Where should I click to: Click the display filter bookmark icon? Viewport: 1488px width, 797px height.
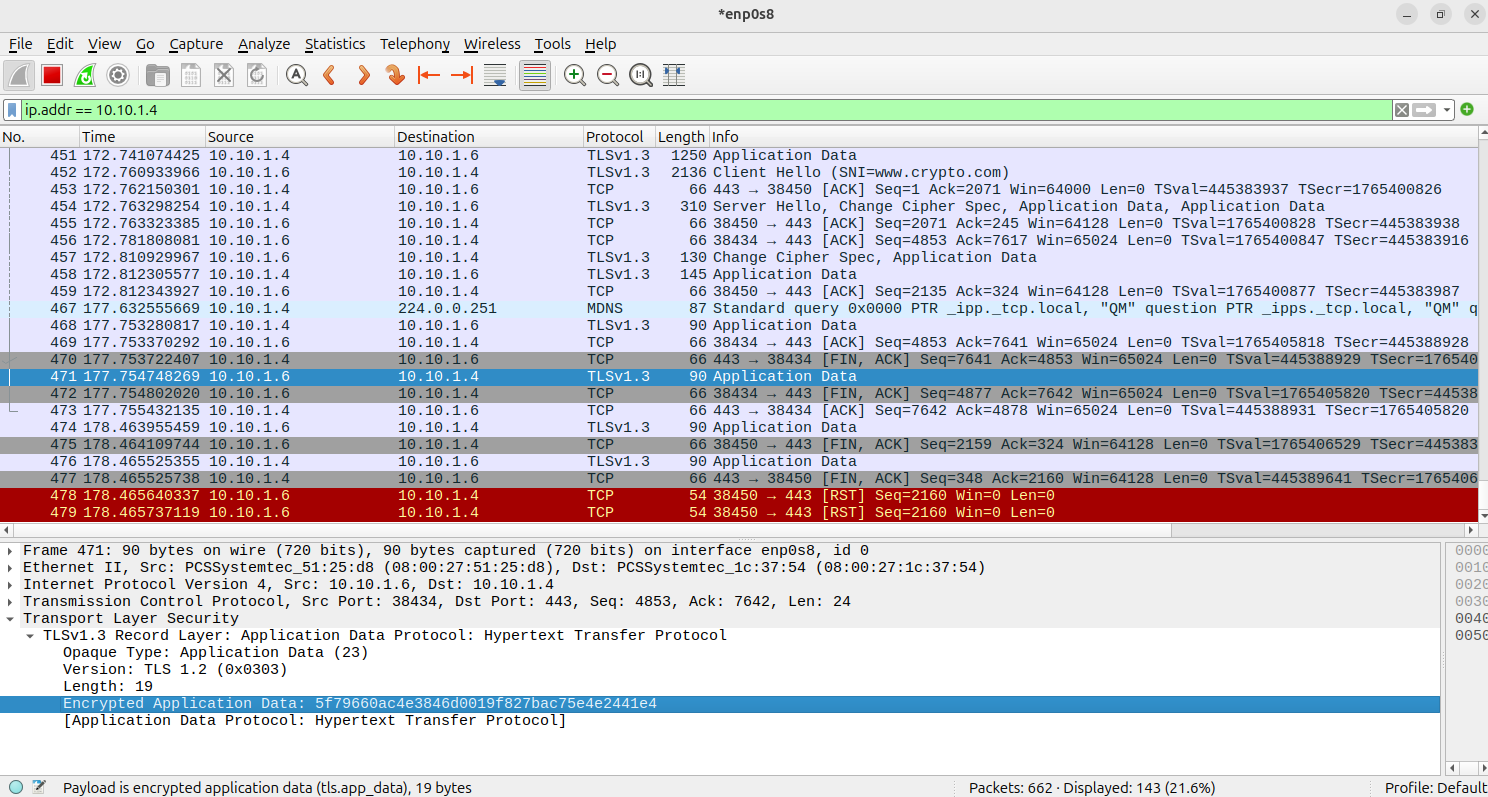click(x=11, y=110)
